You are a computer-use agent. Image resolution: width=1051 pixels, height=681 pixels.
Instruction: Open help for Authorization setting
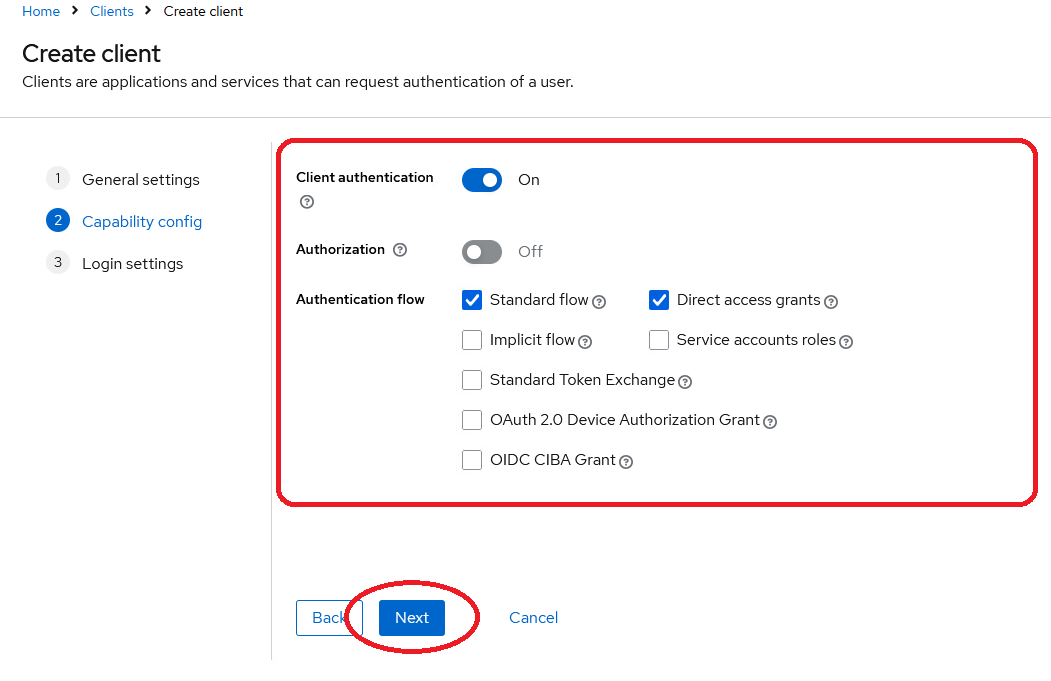point(400,250)
